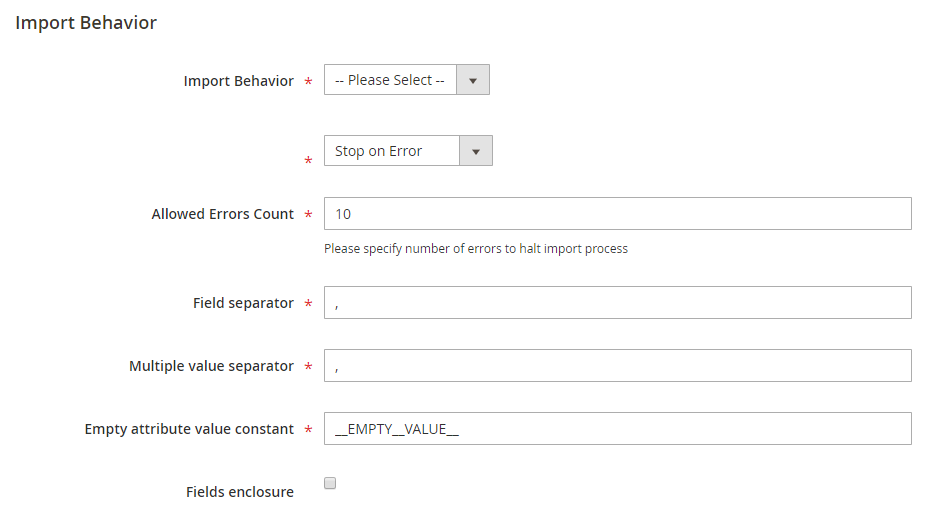
Task: Open the Import Behavior dropdown
Action: (x=406, y=80)
